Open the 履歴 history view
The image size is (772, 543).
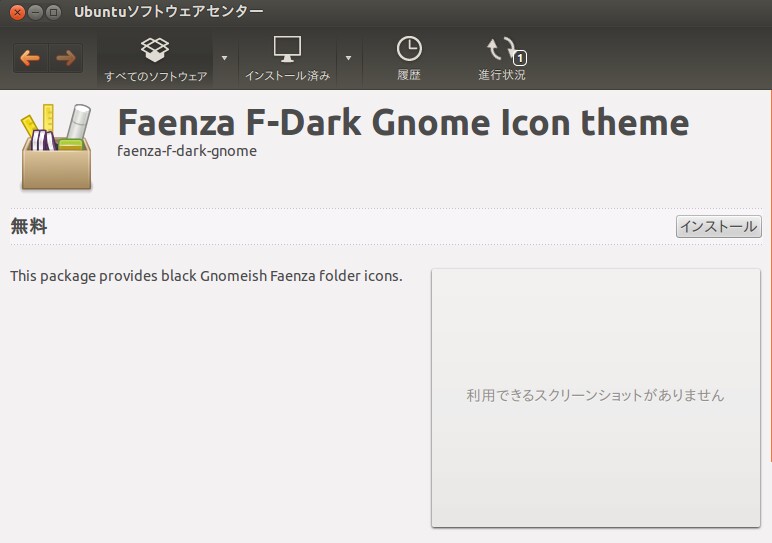click(409, 59)
